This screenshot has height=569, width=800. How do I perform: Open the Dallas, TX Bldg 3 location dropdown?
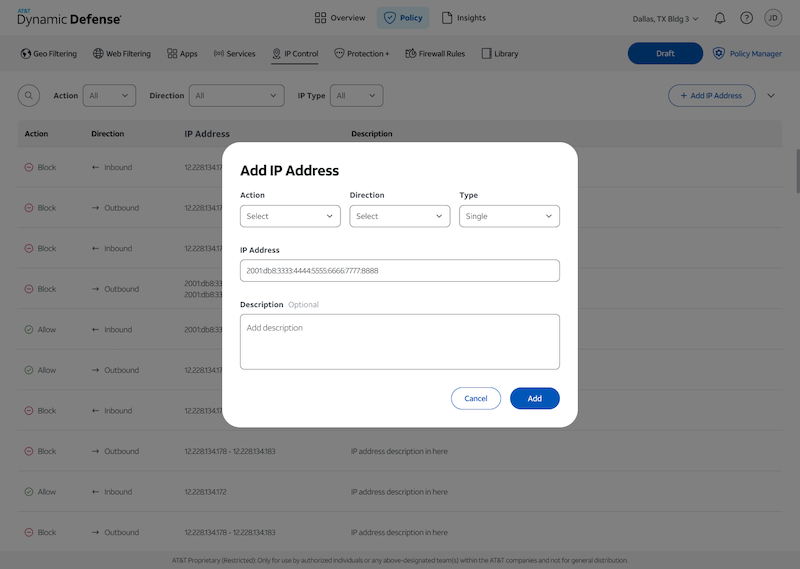pos(665,19)
